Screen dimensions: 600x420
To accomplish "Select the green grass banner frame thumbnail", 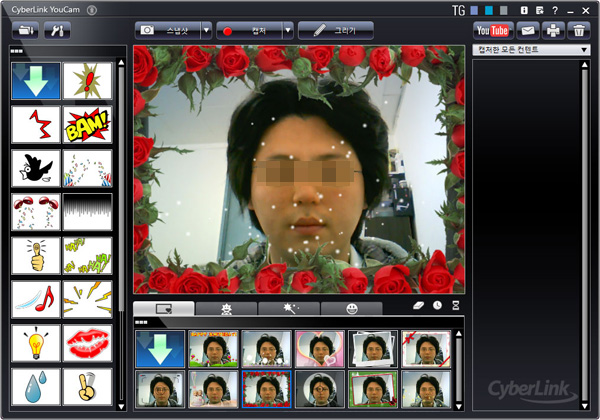I will click(x=213, y=349).
